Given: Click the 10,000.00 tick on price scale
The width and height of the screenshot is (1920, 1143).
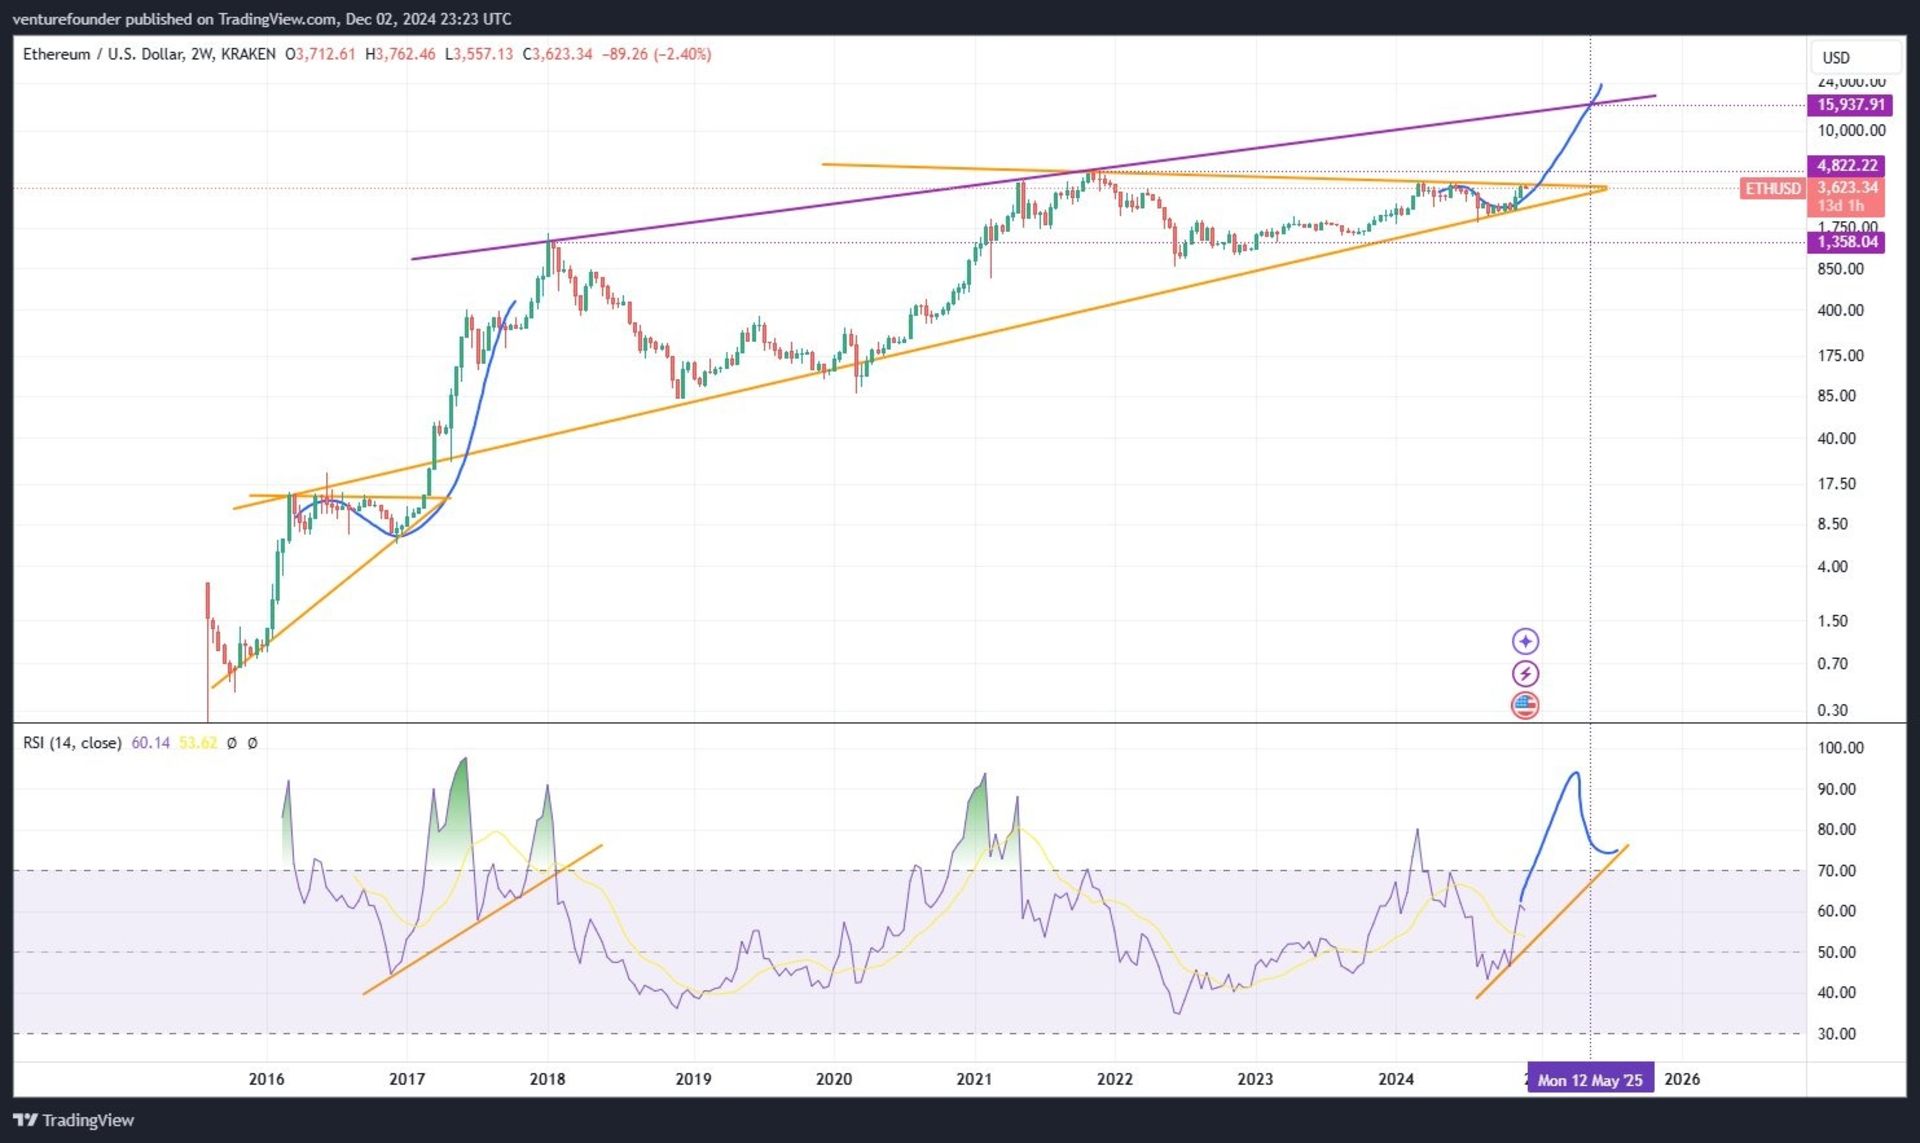Looking at the screenshot, I should 1851,131.
